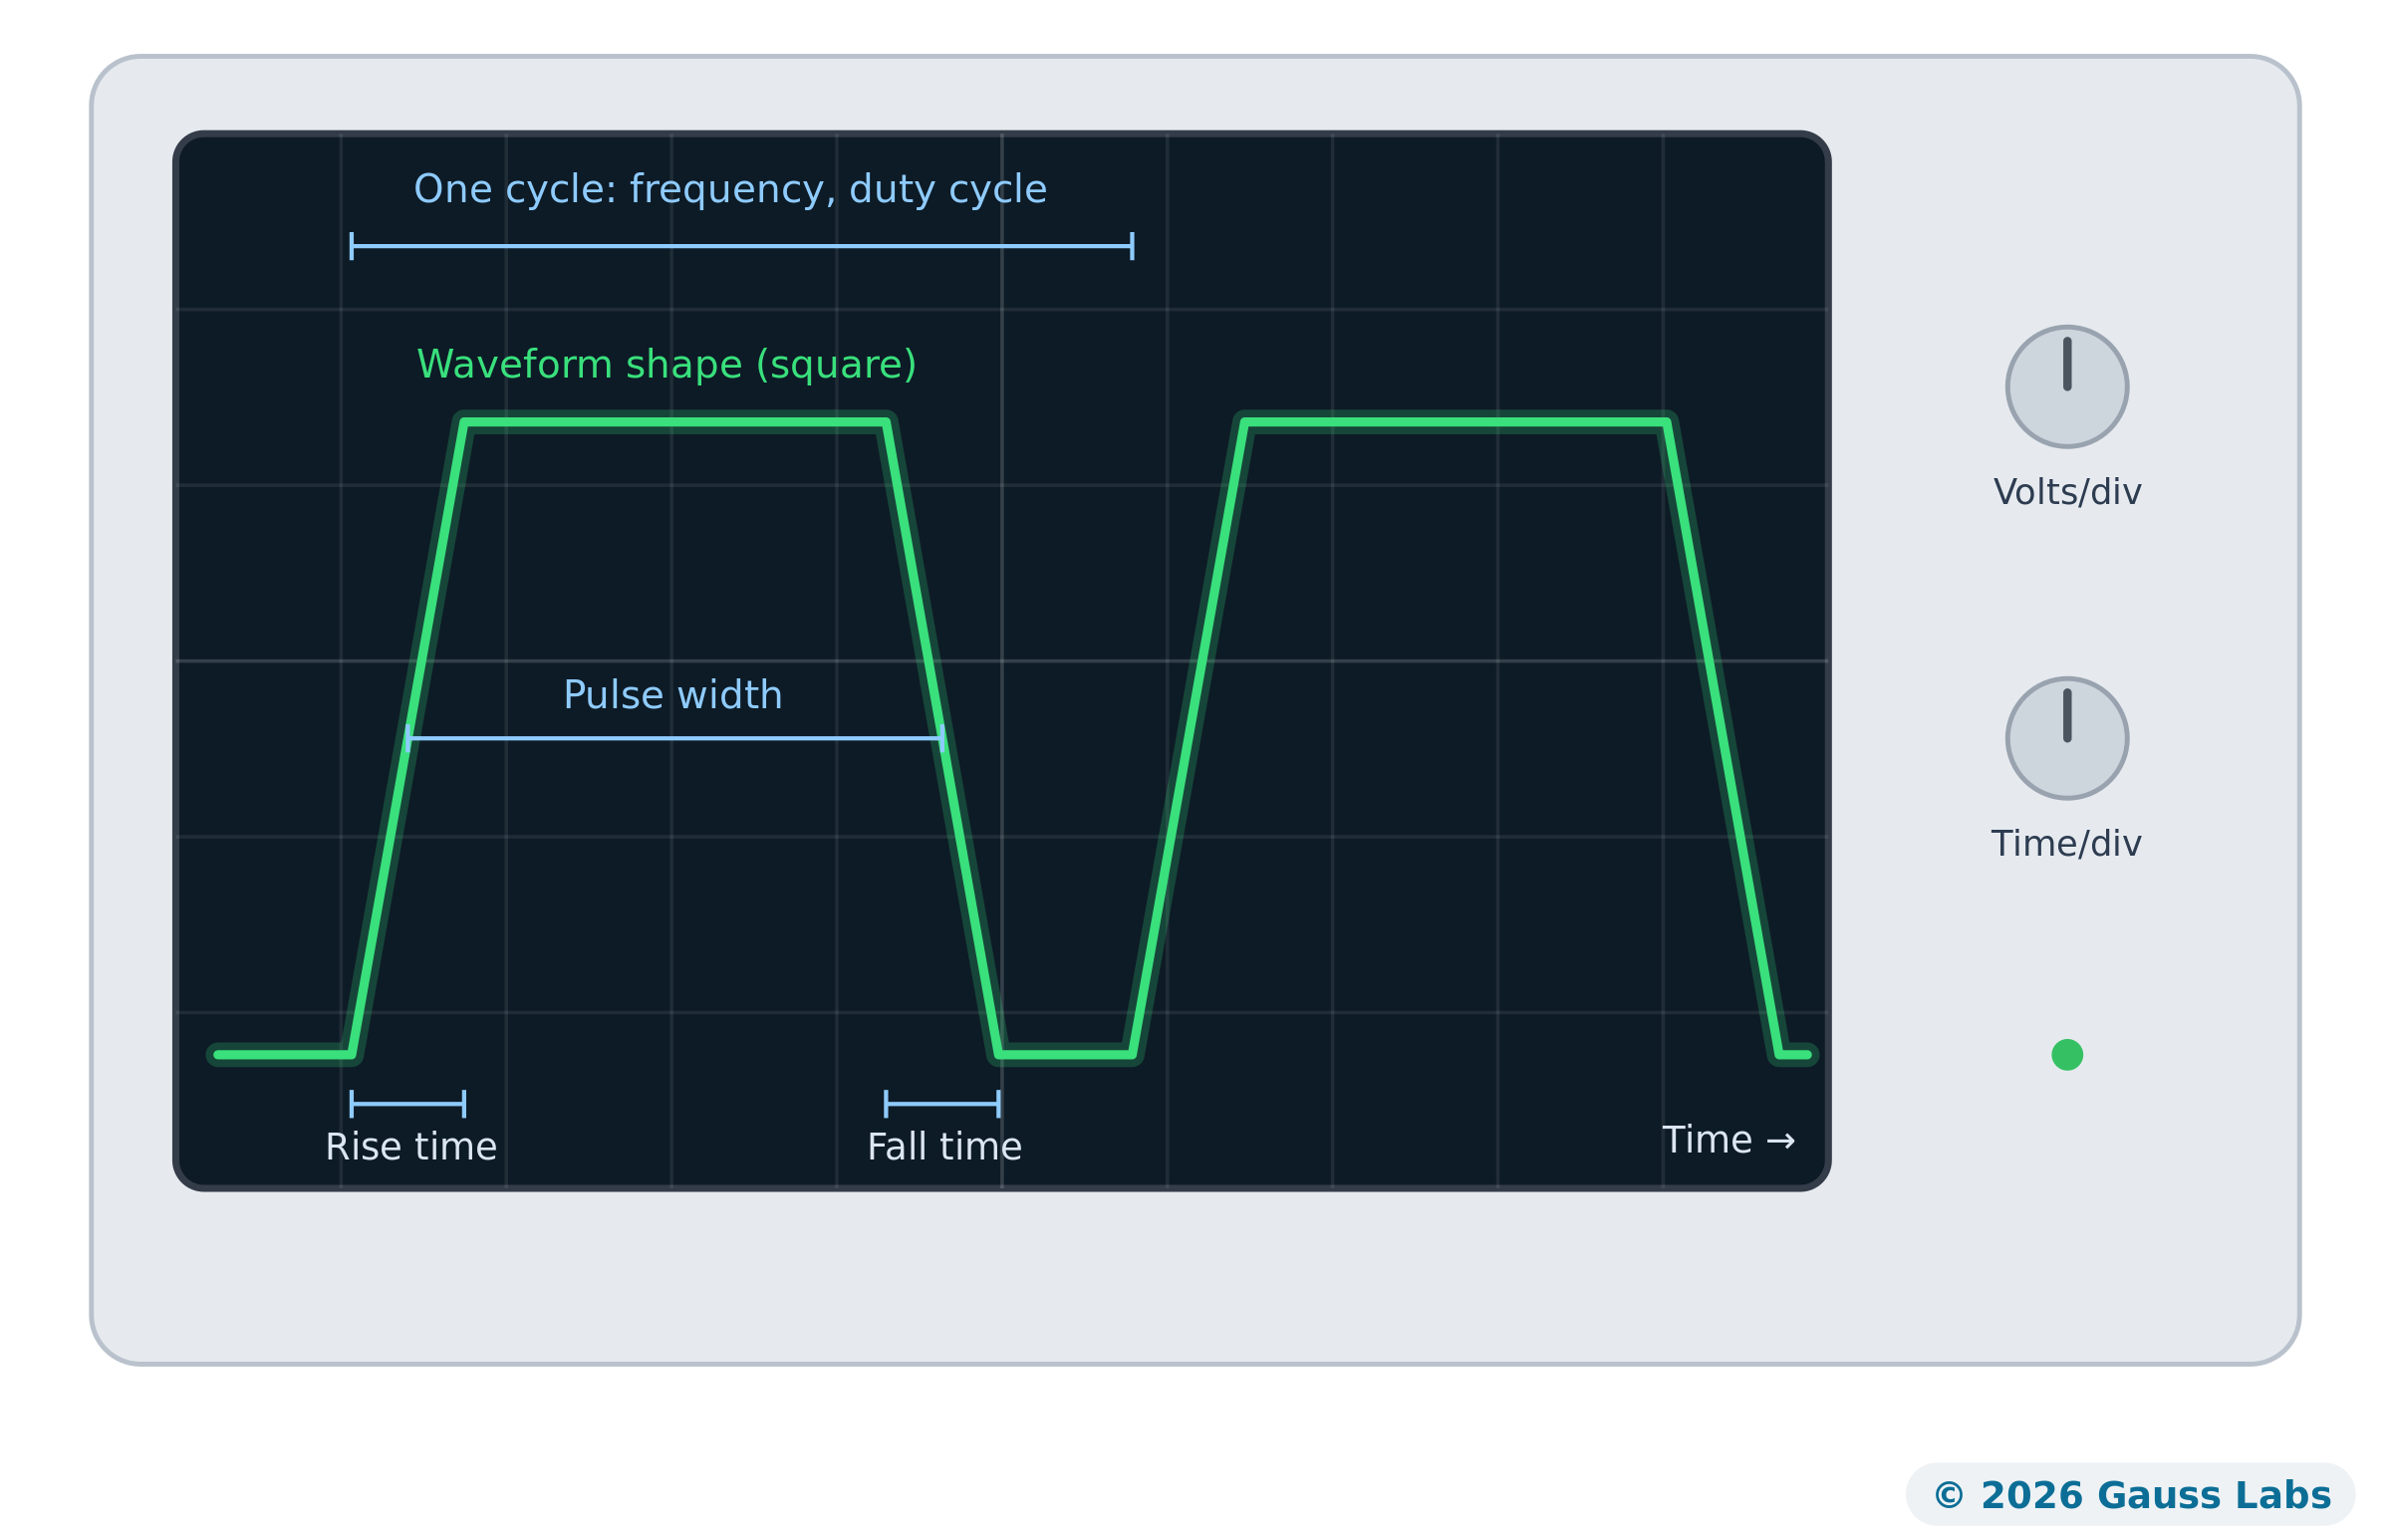The height and width of the screenshot is (1540, 2391).
Task: Click the green power indicator LED
Action: click(x=2066, y=1055)
